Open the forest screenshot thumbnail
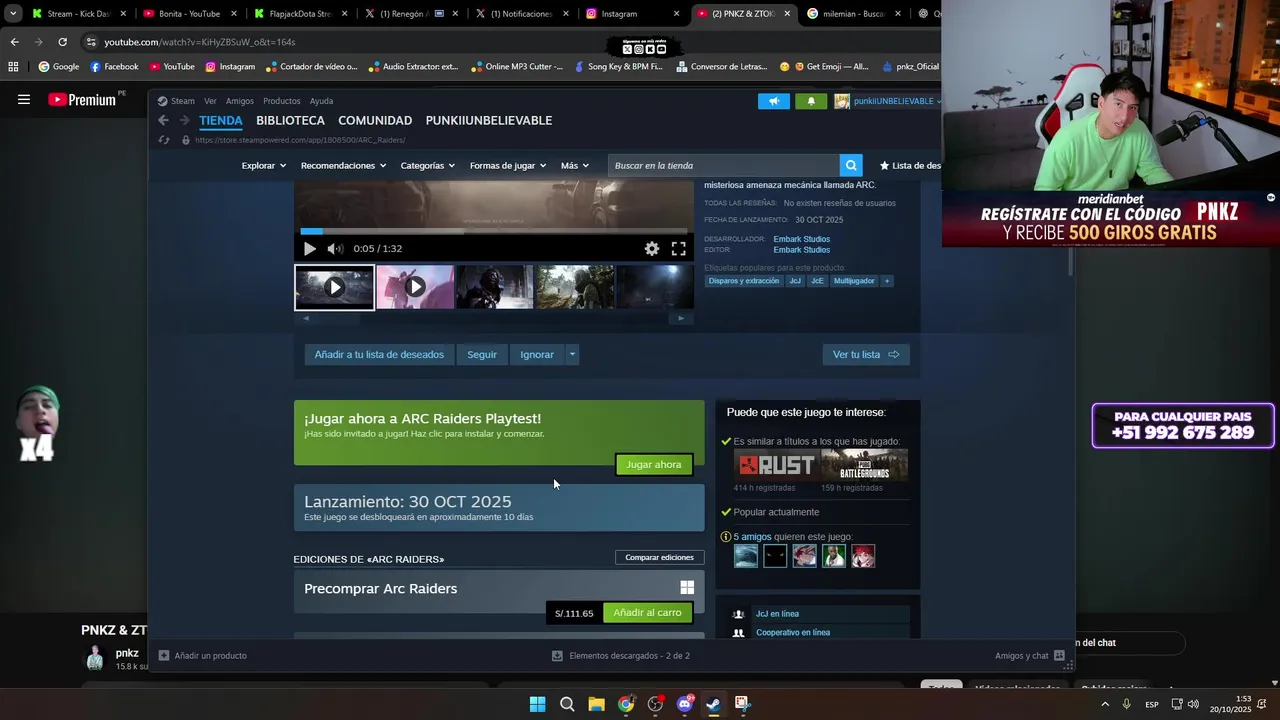 576,287
